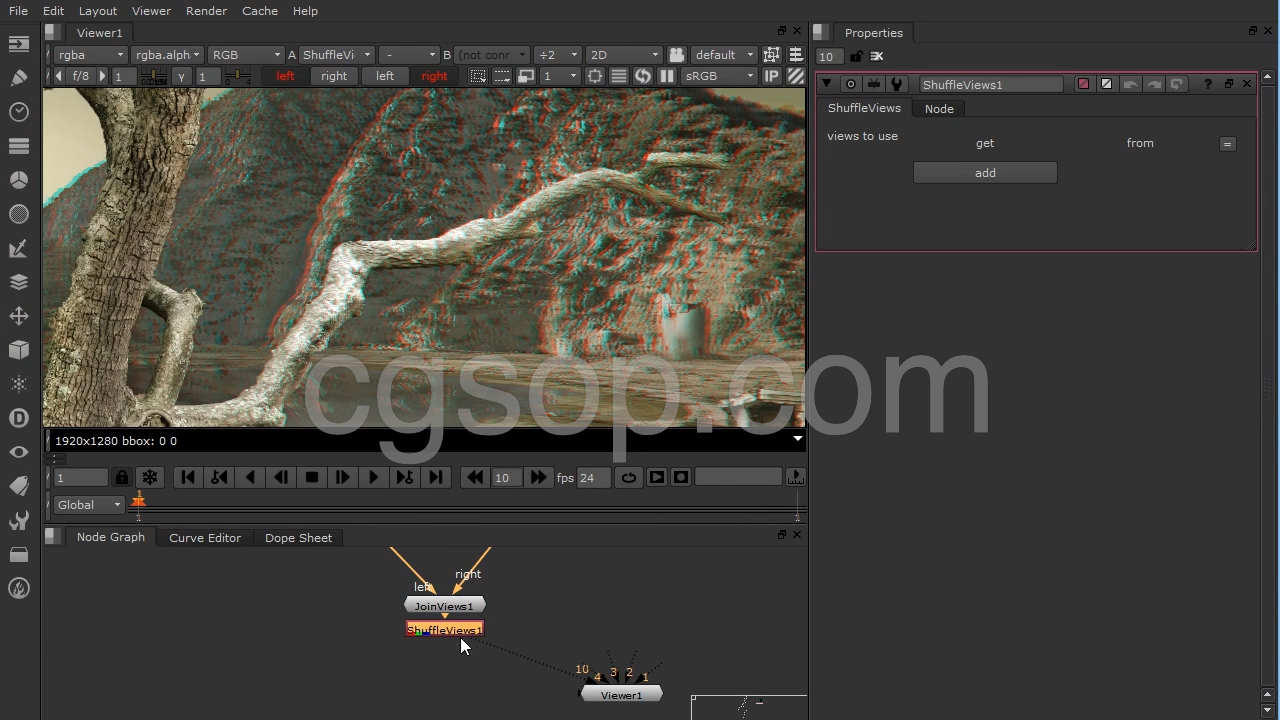Open the Cache menu

260,11
